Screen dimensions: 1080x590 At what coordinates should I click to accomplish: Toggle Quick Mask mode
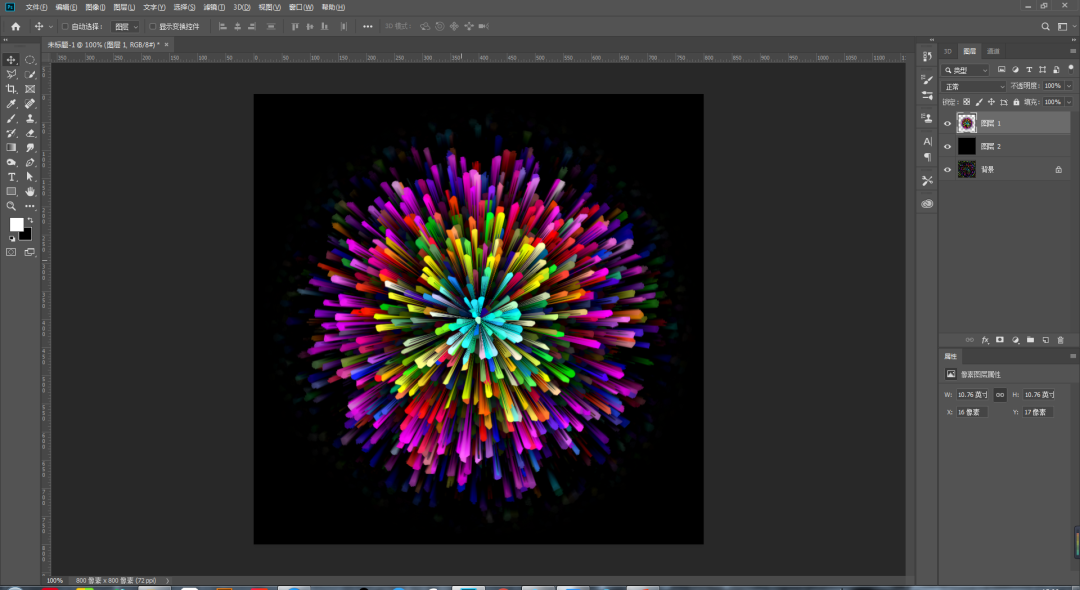tap(11, 253)
